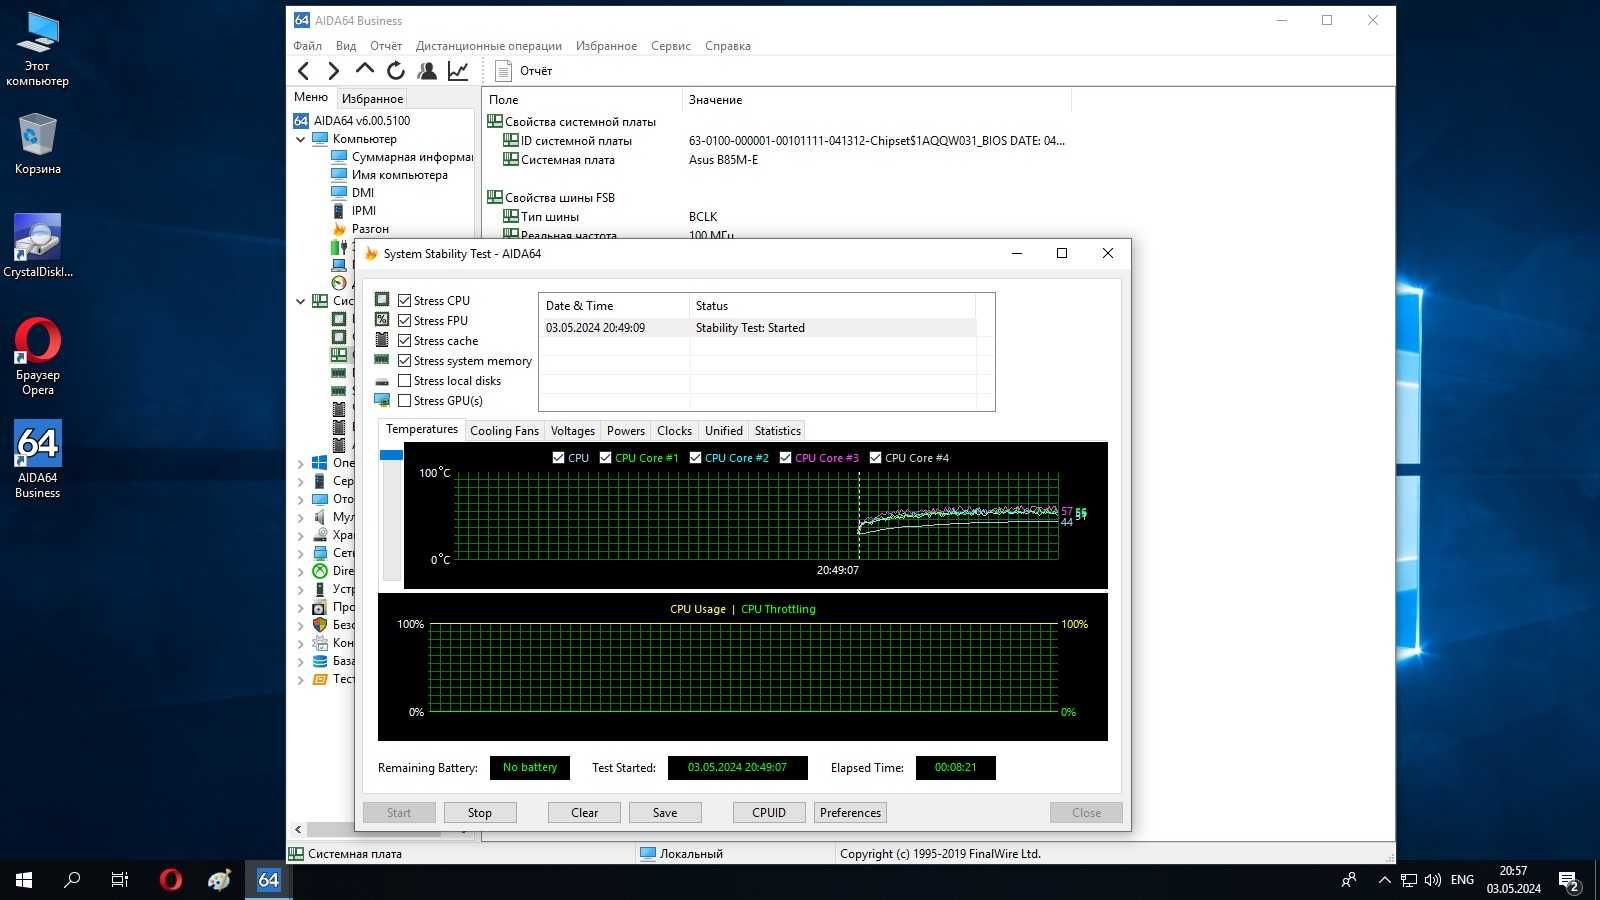Click the volume speaker tray icon
The height and width of the screenshot is (900, 1600).
click(x=1433, y=880)
